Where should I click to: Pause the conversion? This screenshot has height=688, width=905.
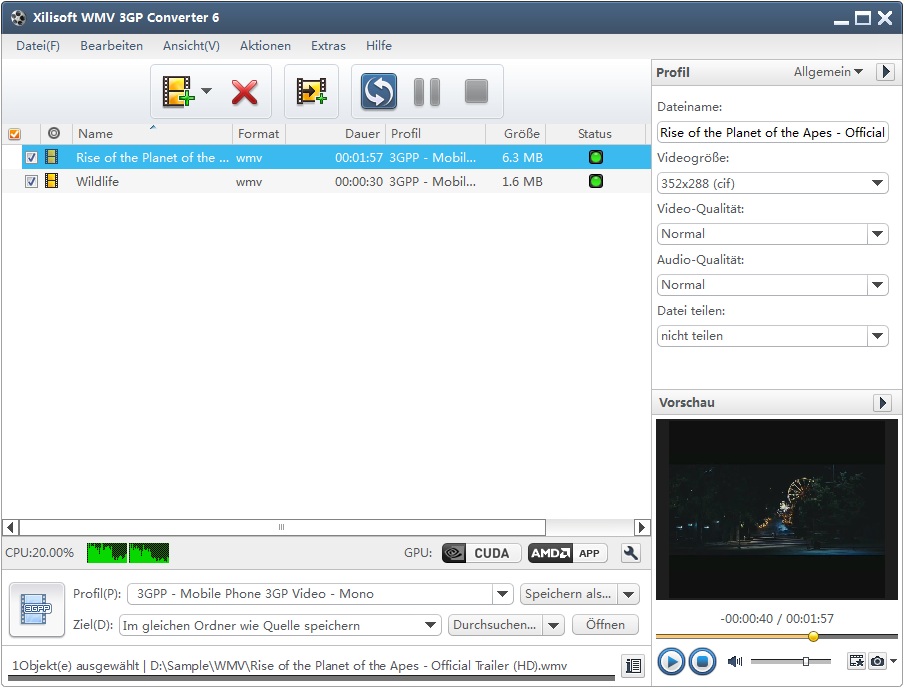pos(427,92)
